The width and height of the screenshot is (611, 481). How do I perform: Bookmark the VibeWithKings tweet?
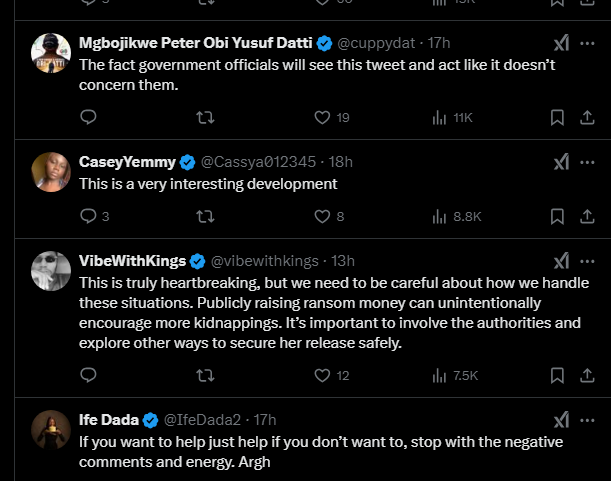[x=558, y=376]
